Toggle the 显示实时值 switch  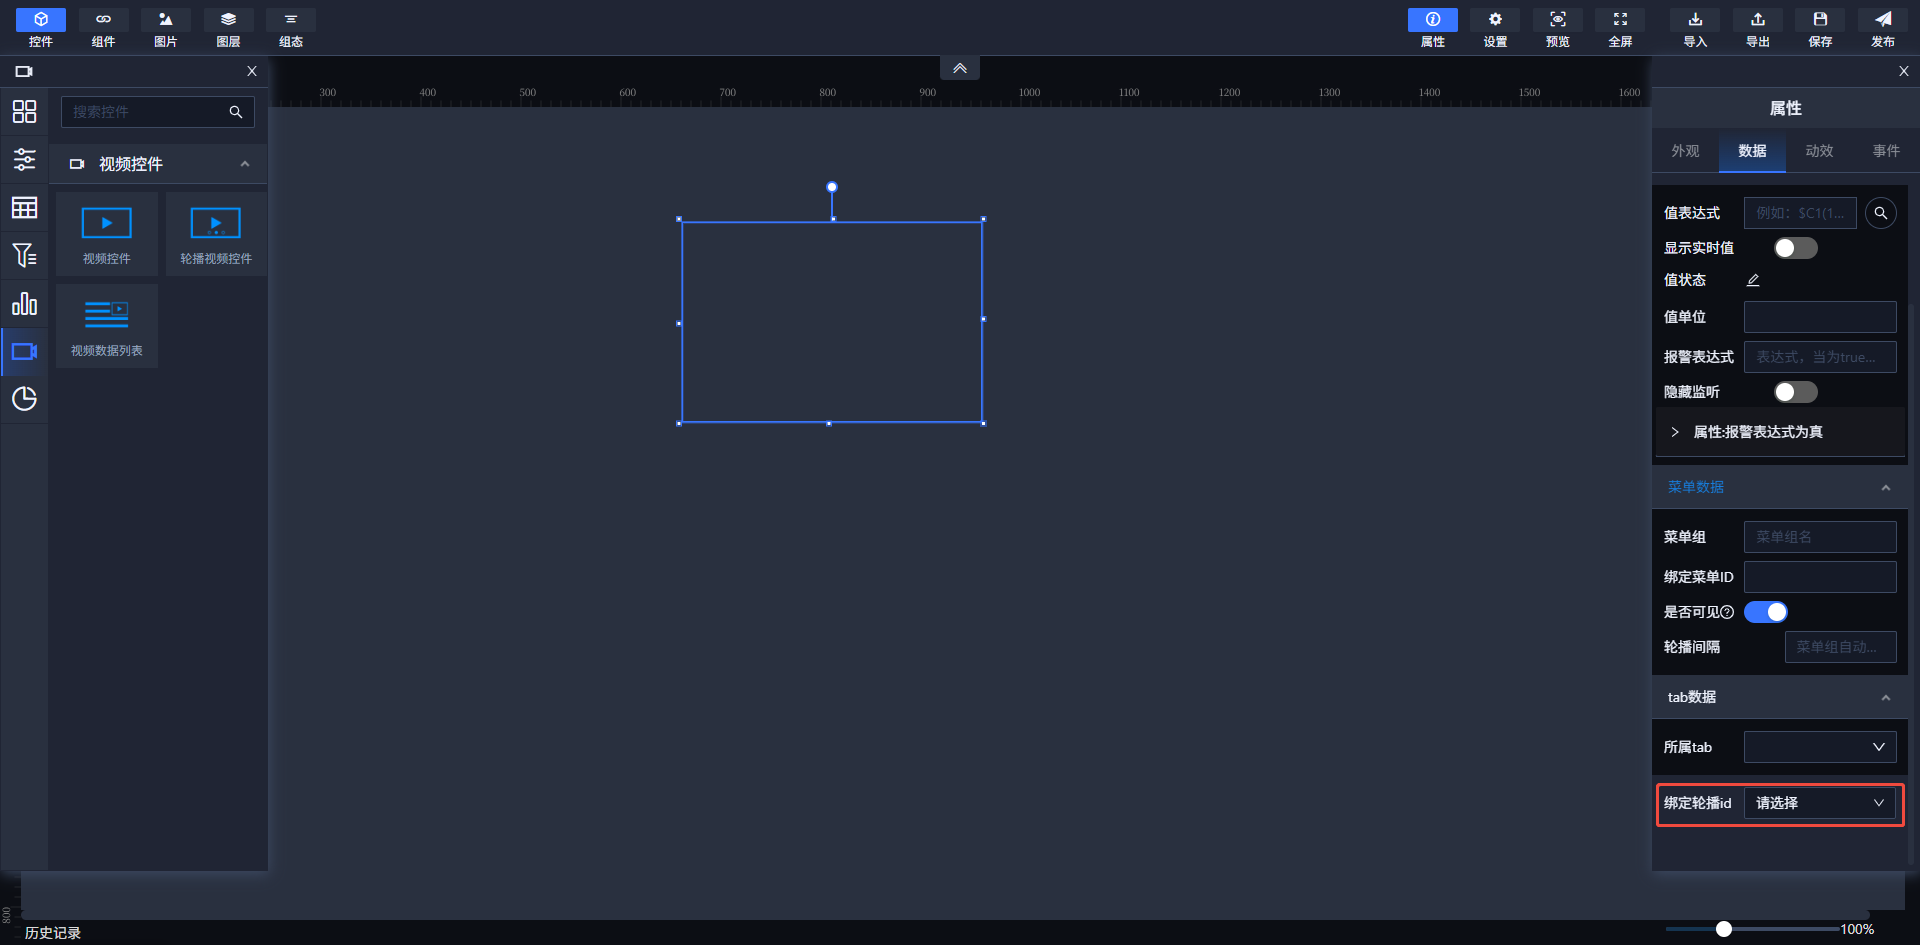[x=1795, y=248]
